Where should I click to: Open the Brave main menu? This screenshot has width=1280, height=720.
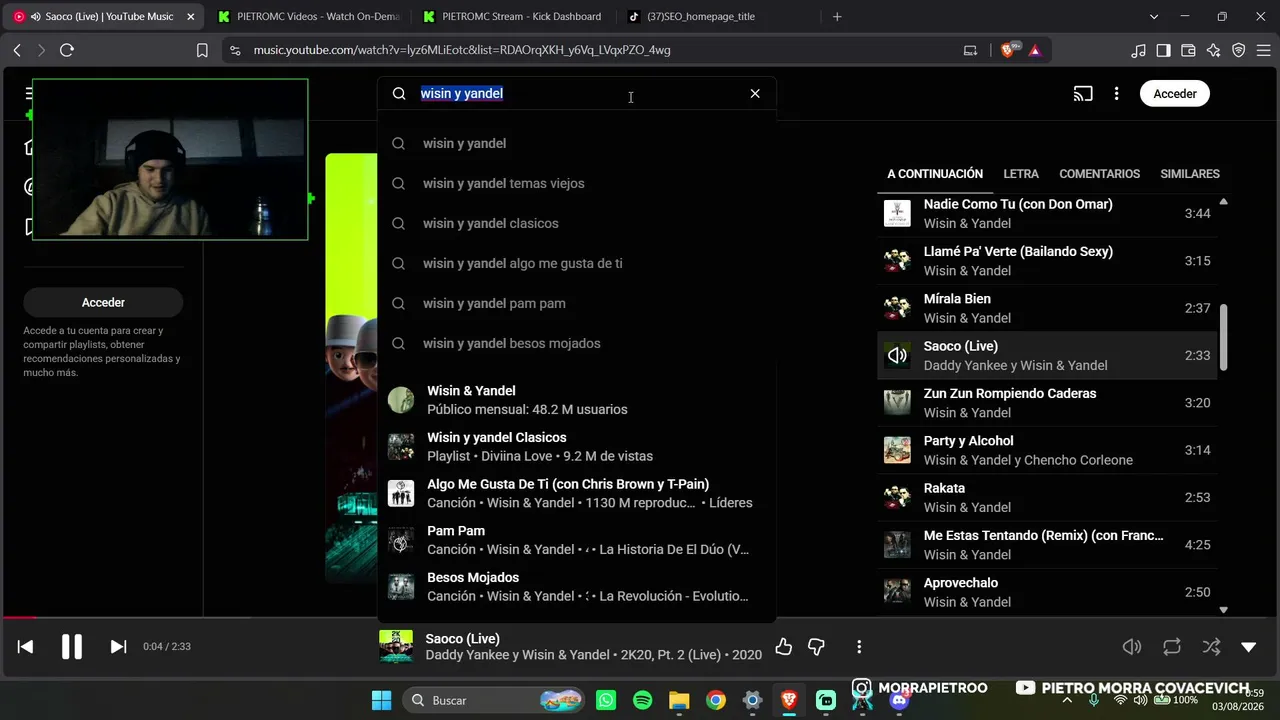1263,50
